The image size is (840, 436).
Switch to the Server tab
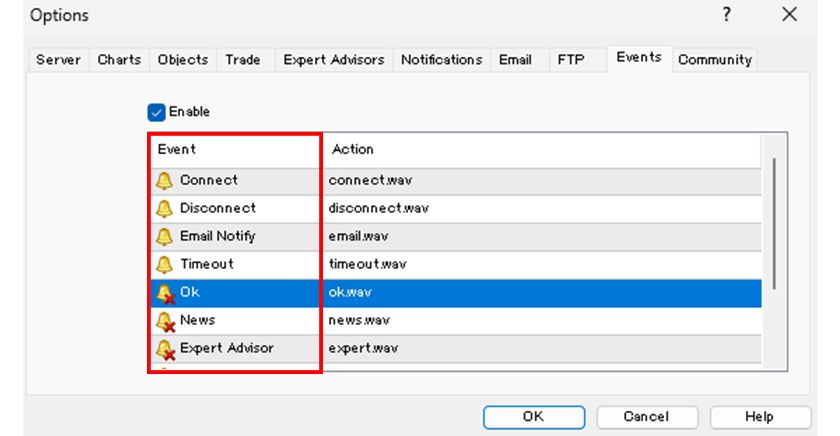[58, 60]
